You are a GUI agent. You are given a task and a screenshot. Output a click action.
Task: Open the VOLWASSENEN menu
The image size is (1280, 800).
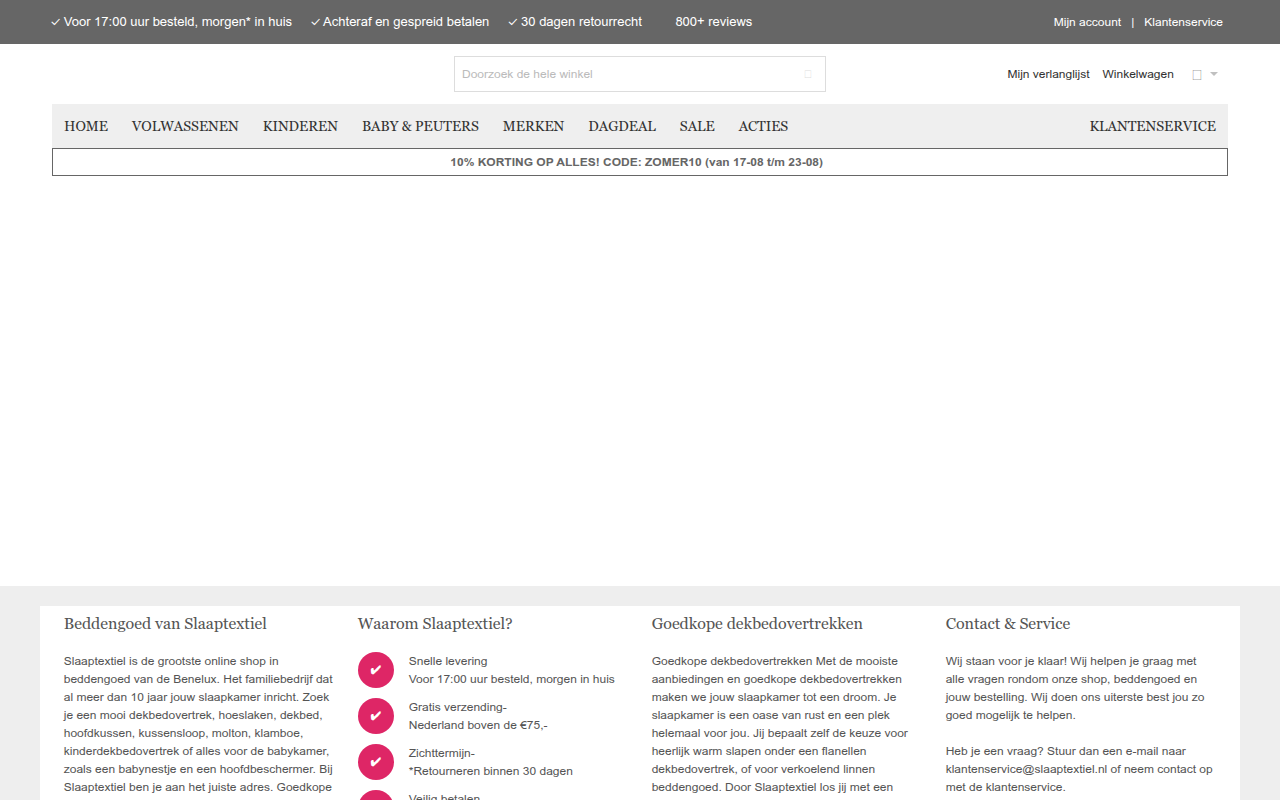click(185, 126)
